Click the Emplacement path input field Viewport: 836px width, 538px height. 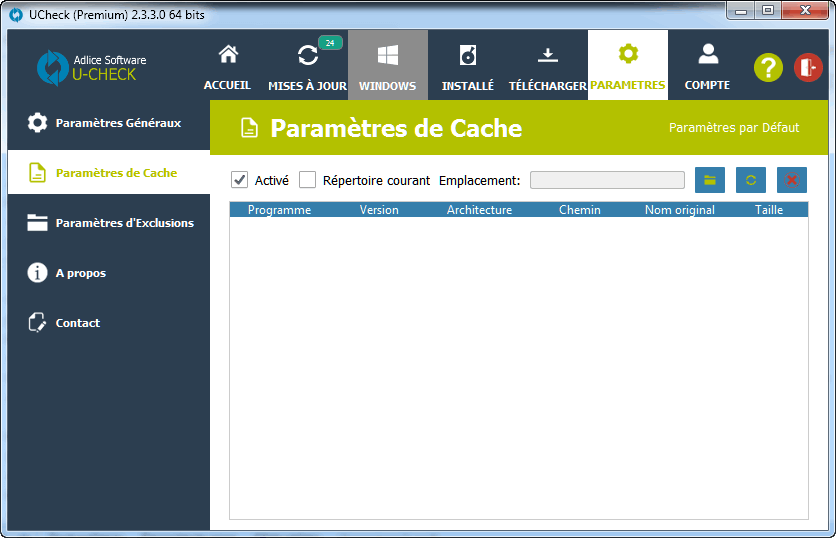pyautogui.click(x=607, y=180)
